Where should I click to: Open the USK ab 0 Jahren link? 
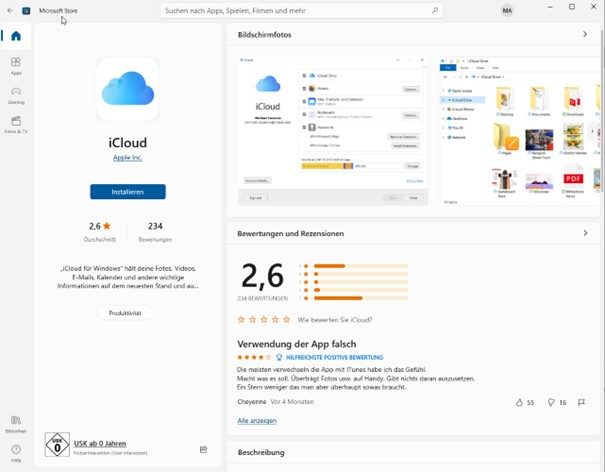coord(100,443)
